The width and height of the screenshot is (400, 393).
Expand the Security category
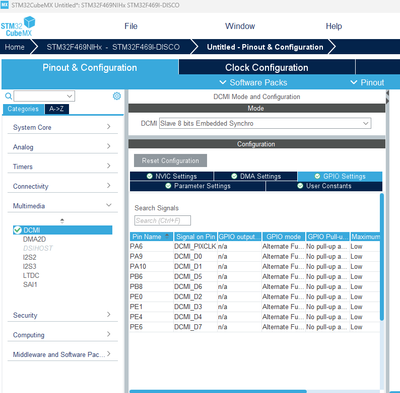[62, 315]
